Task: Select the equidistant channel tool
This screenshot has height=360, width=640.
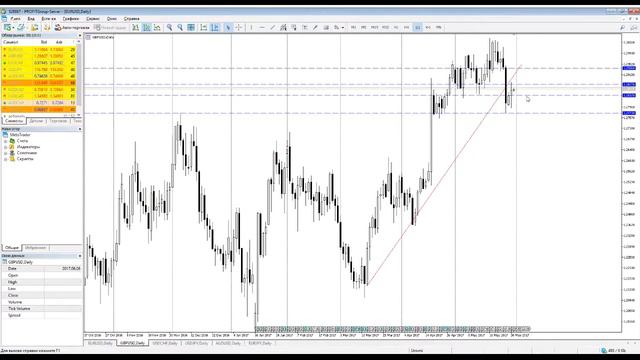Action: point(283,27)
